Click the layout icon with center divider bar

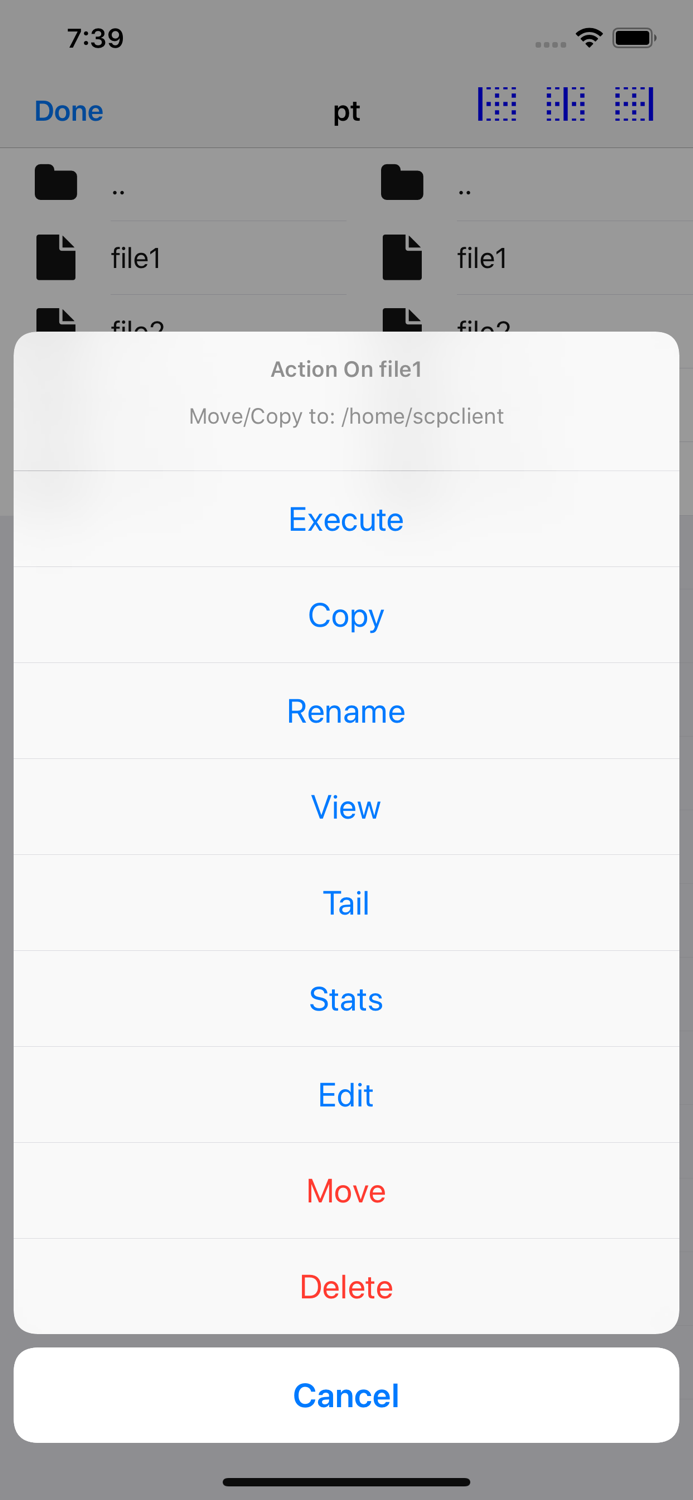pos(566,104)
